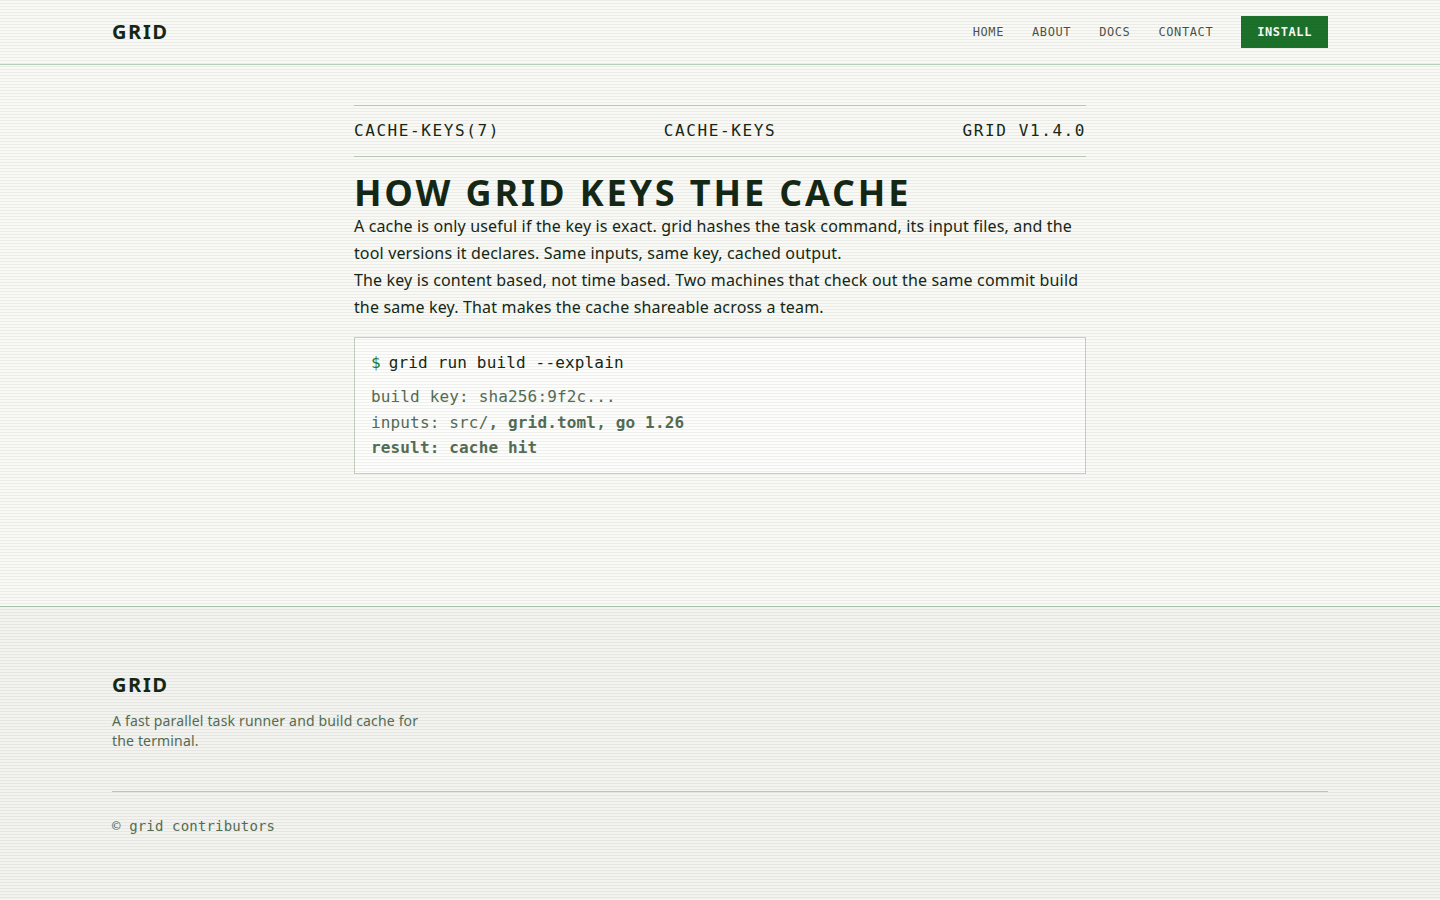1440x900 pixels.
Task: Click the inputs line in code block
Action: 528,423
